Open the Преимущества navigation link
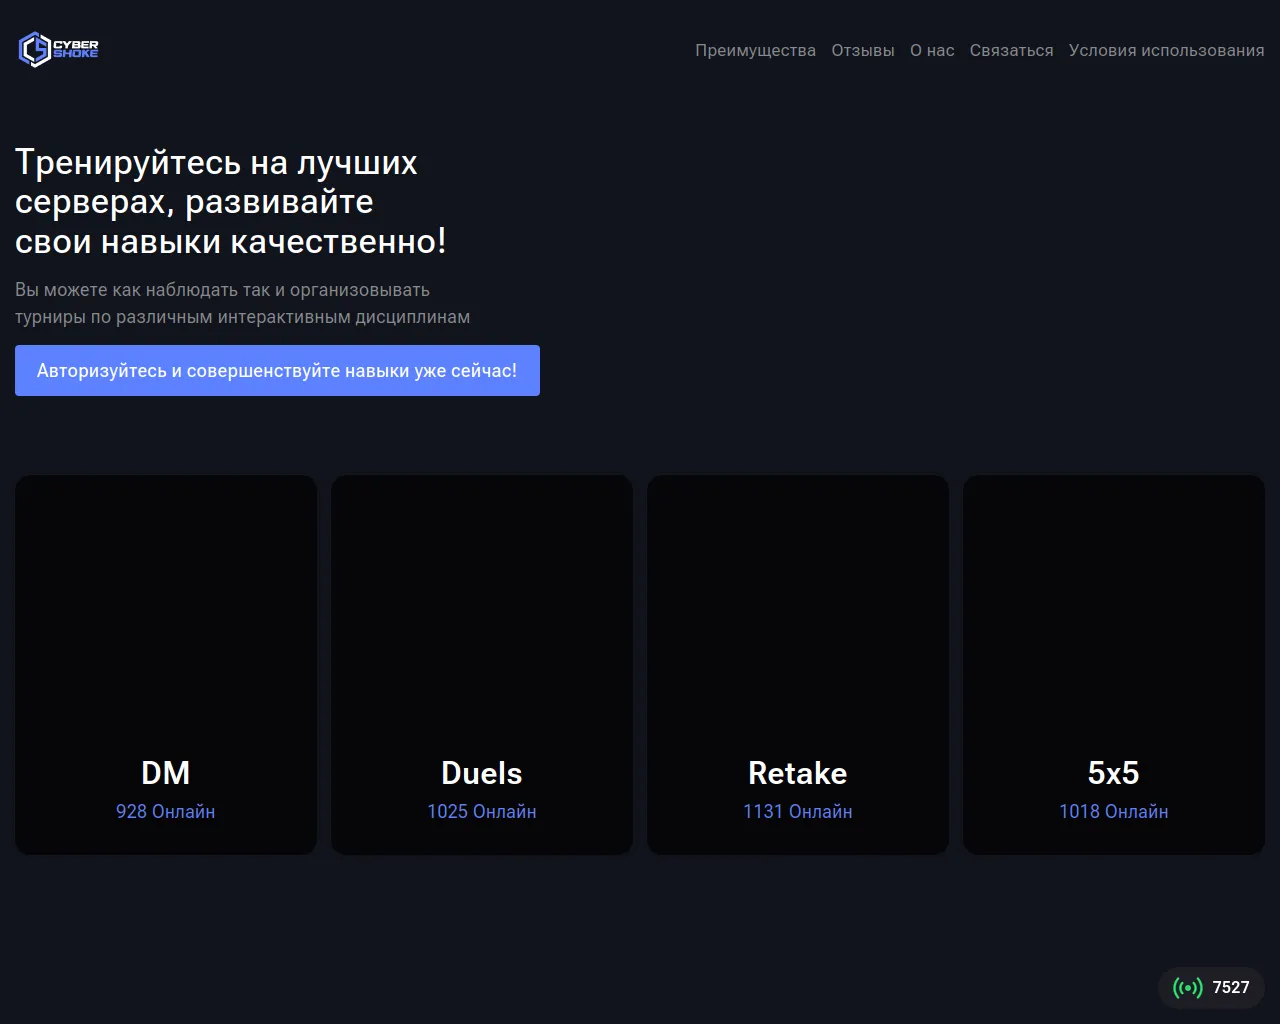This screenshot has height=1024, width=1280. [x=755, y=51]
